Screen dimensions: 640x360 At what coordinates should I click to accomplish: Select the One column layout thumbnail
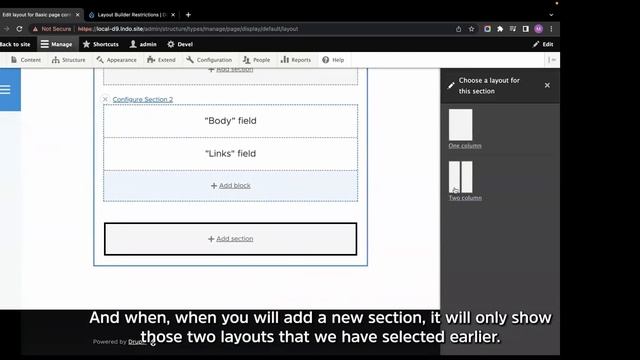[460, 124]
